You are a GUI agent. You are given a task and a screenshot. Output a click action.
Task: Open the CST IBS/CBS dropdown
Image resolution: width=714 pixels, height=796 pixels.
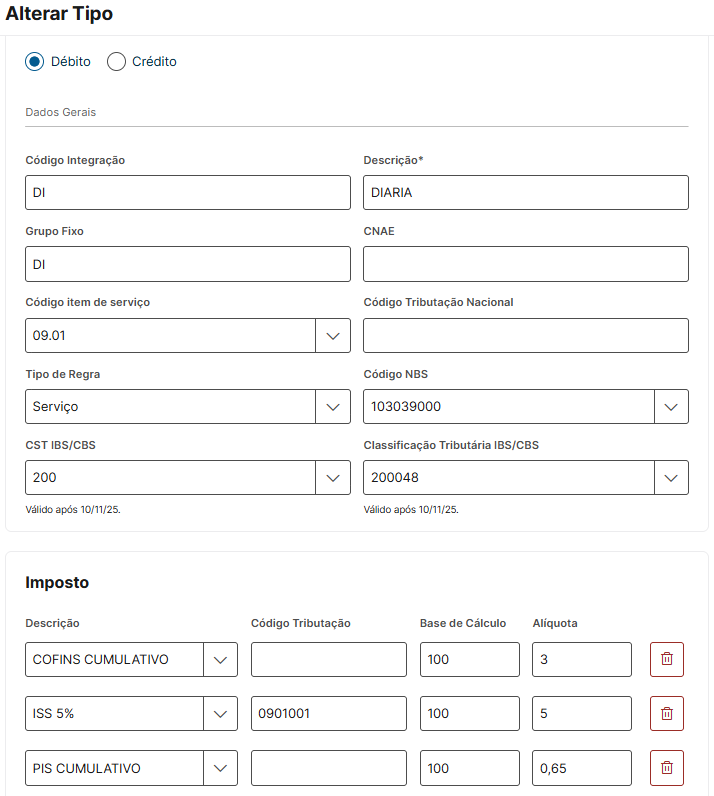tap(333, 478)
